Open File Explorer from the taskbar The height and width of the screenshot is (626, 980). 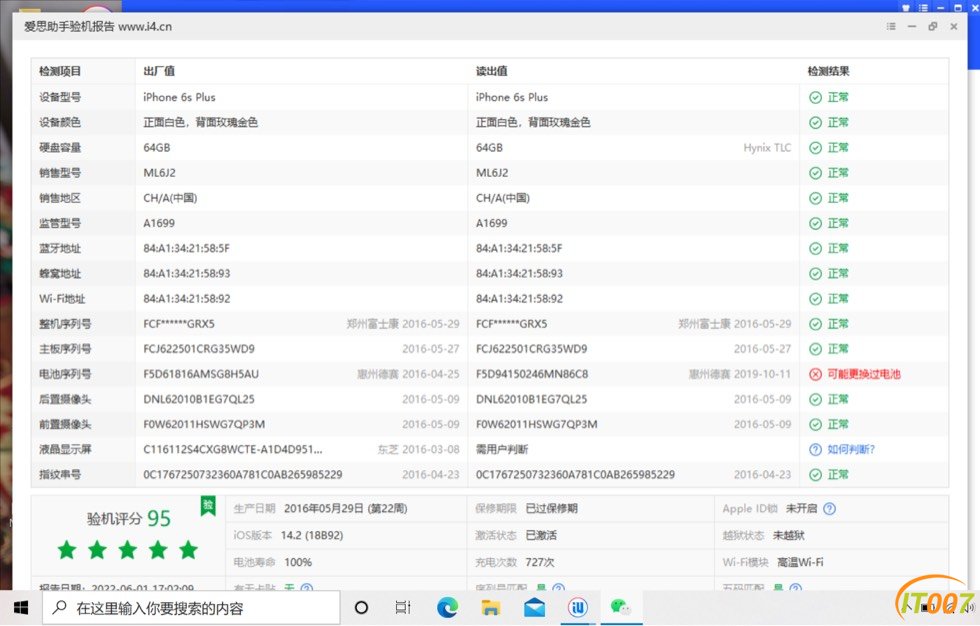tap(491, 607)
